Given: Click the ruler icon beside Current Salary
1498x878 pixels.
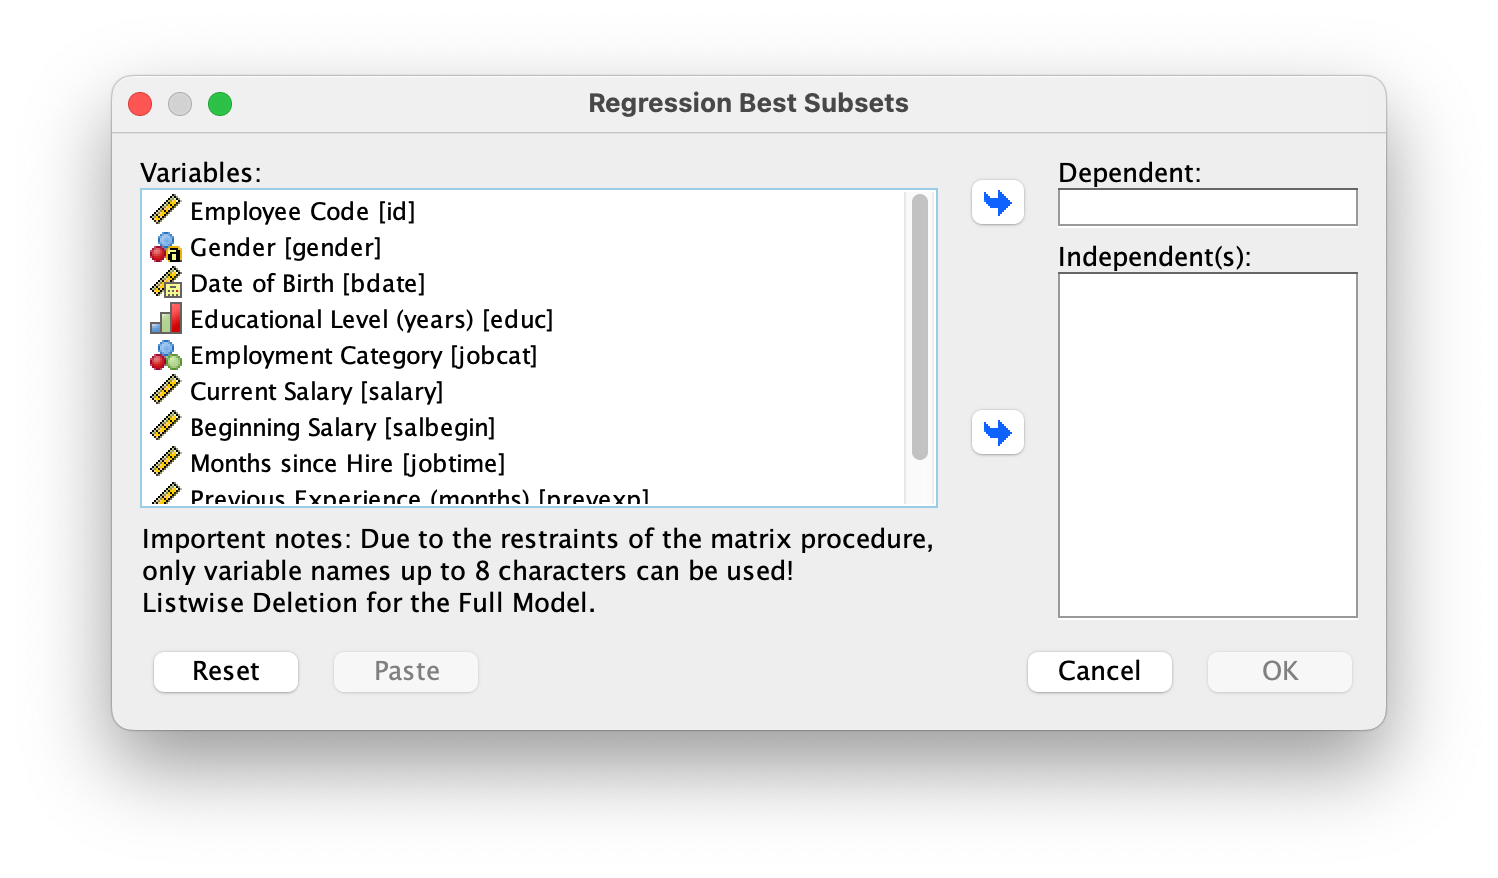Looking at the screenshot, I should tap(166, 391).
